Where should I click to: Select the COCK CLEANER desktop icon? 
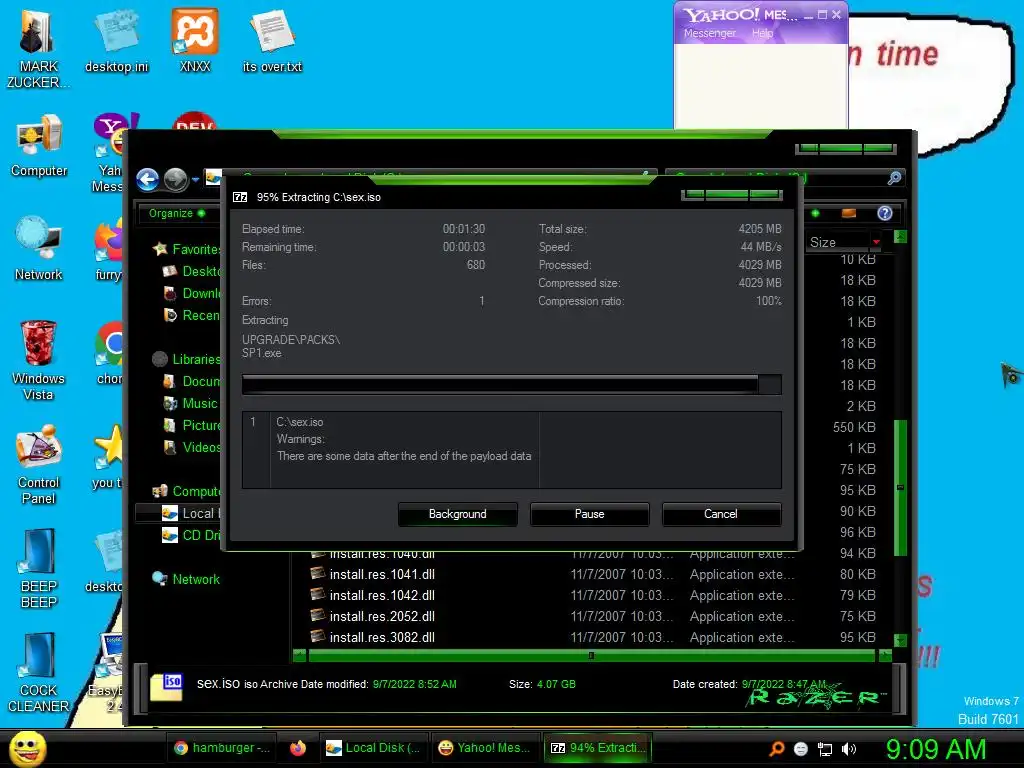[x=39, y=673]
